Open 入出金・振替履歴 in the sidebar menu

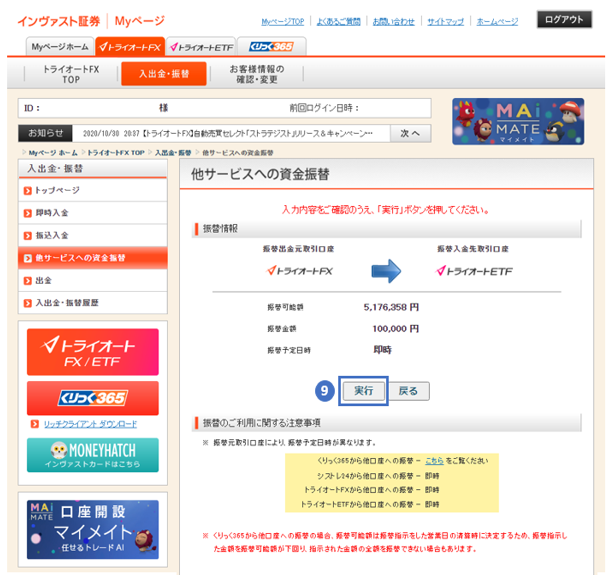point(93,303)
